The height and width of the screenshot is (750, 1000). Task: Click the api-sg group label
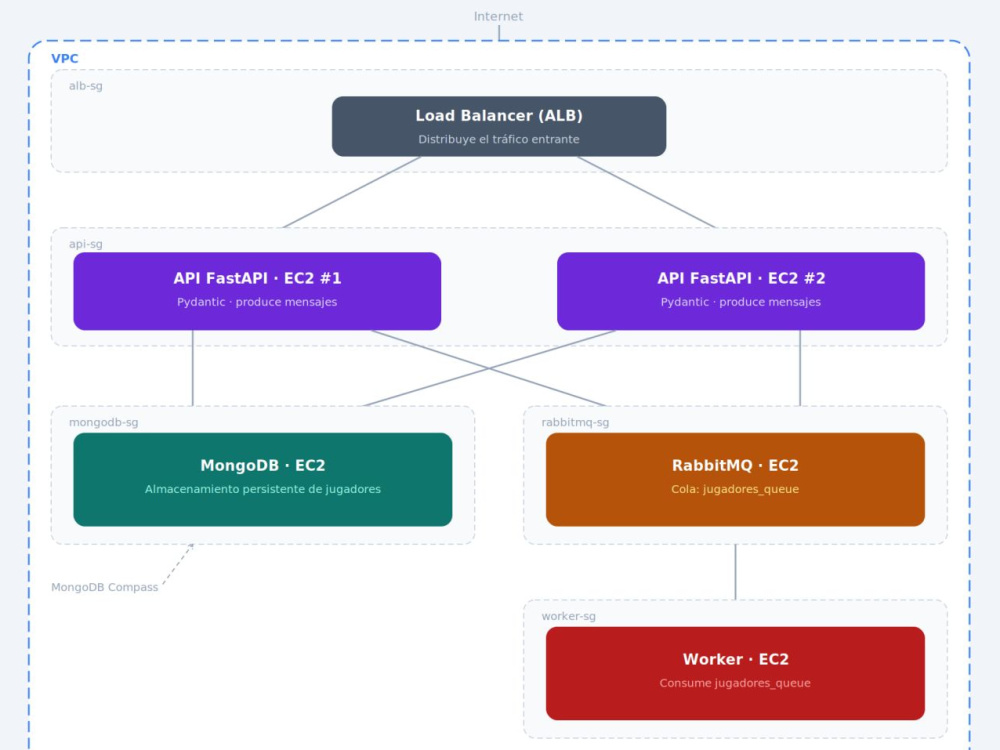(85, 244)
